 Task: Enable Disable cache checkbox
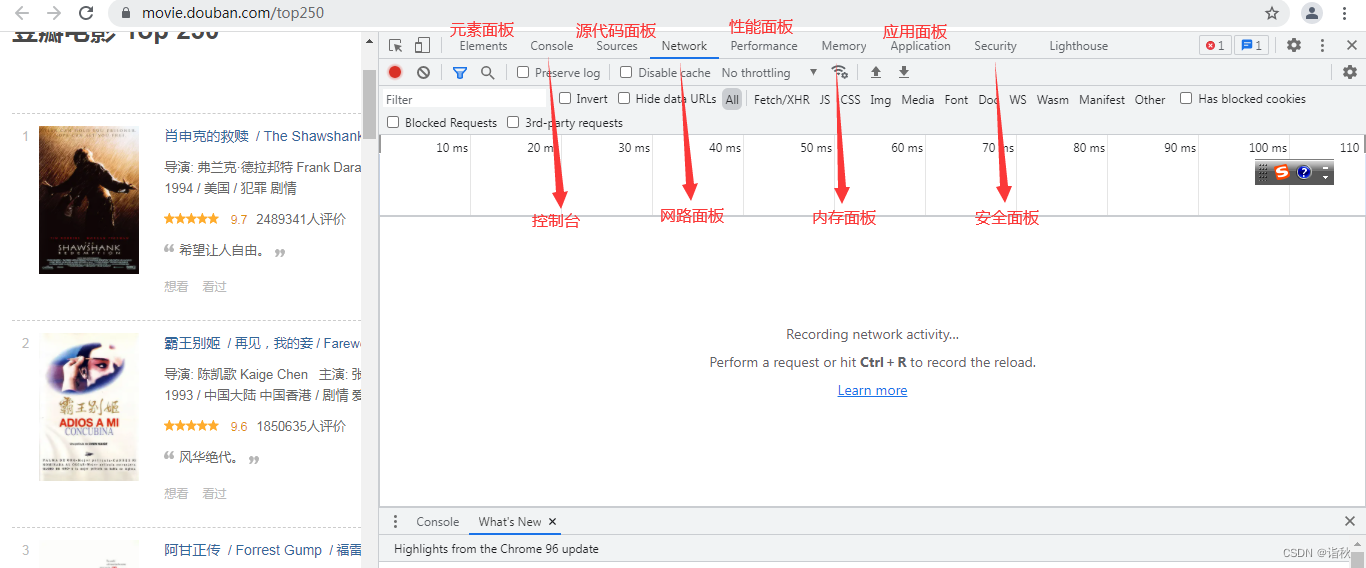click(x=626, y=72)
